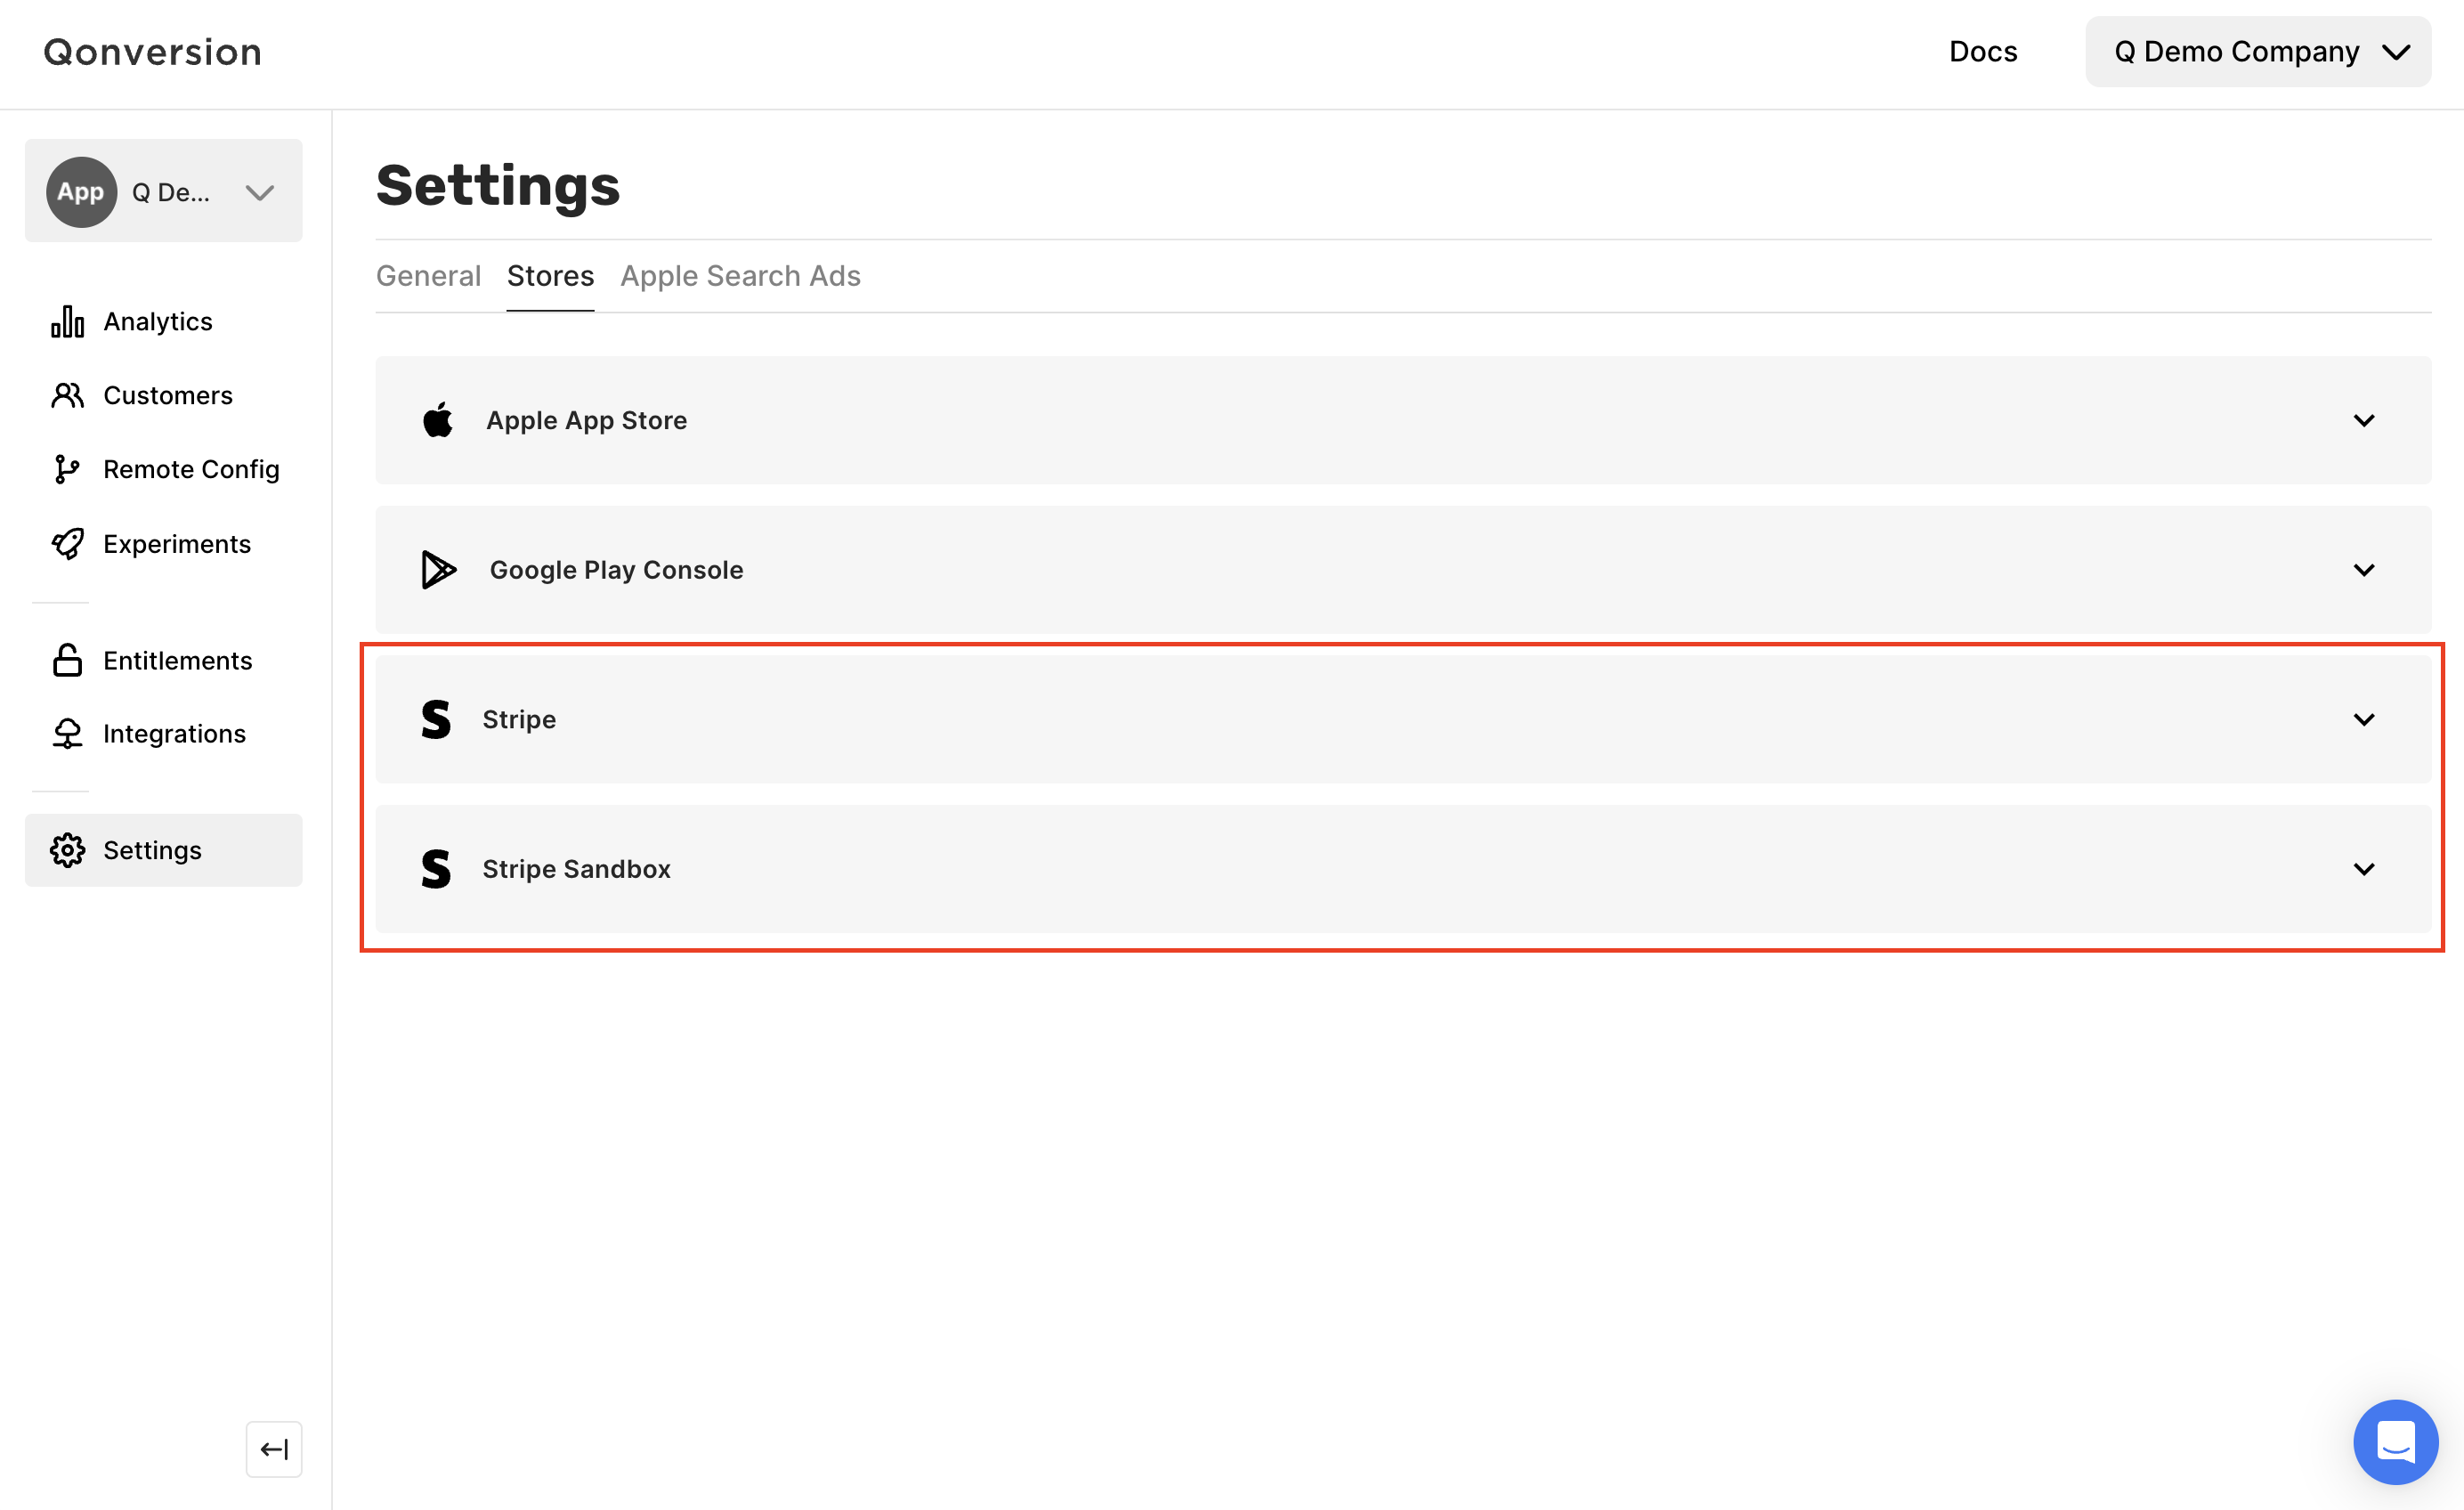Click the Stripe S logo icon
Viewport: 2464px width, 1510px height.
436,719
